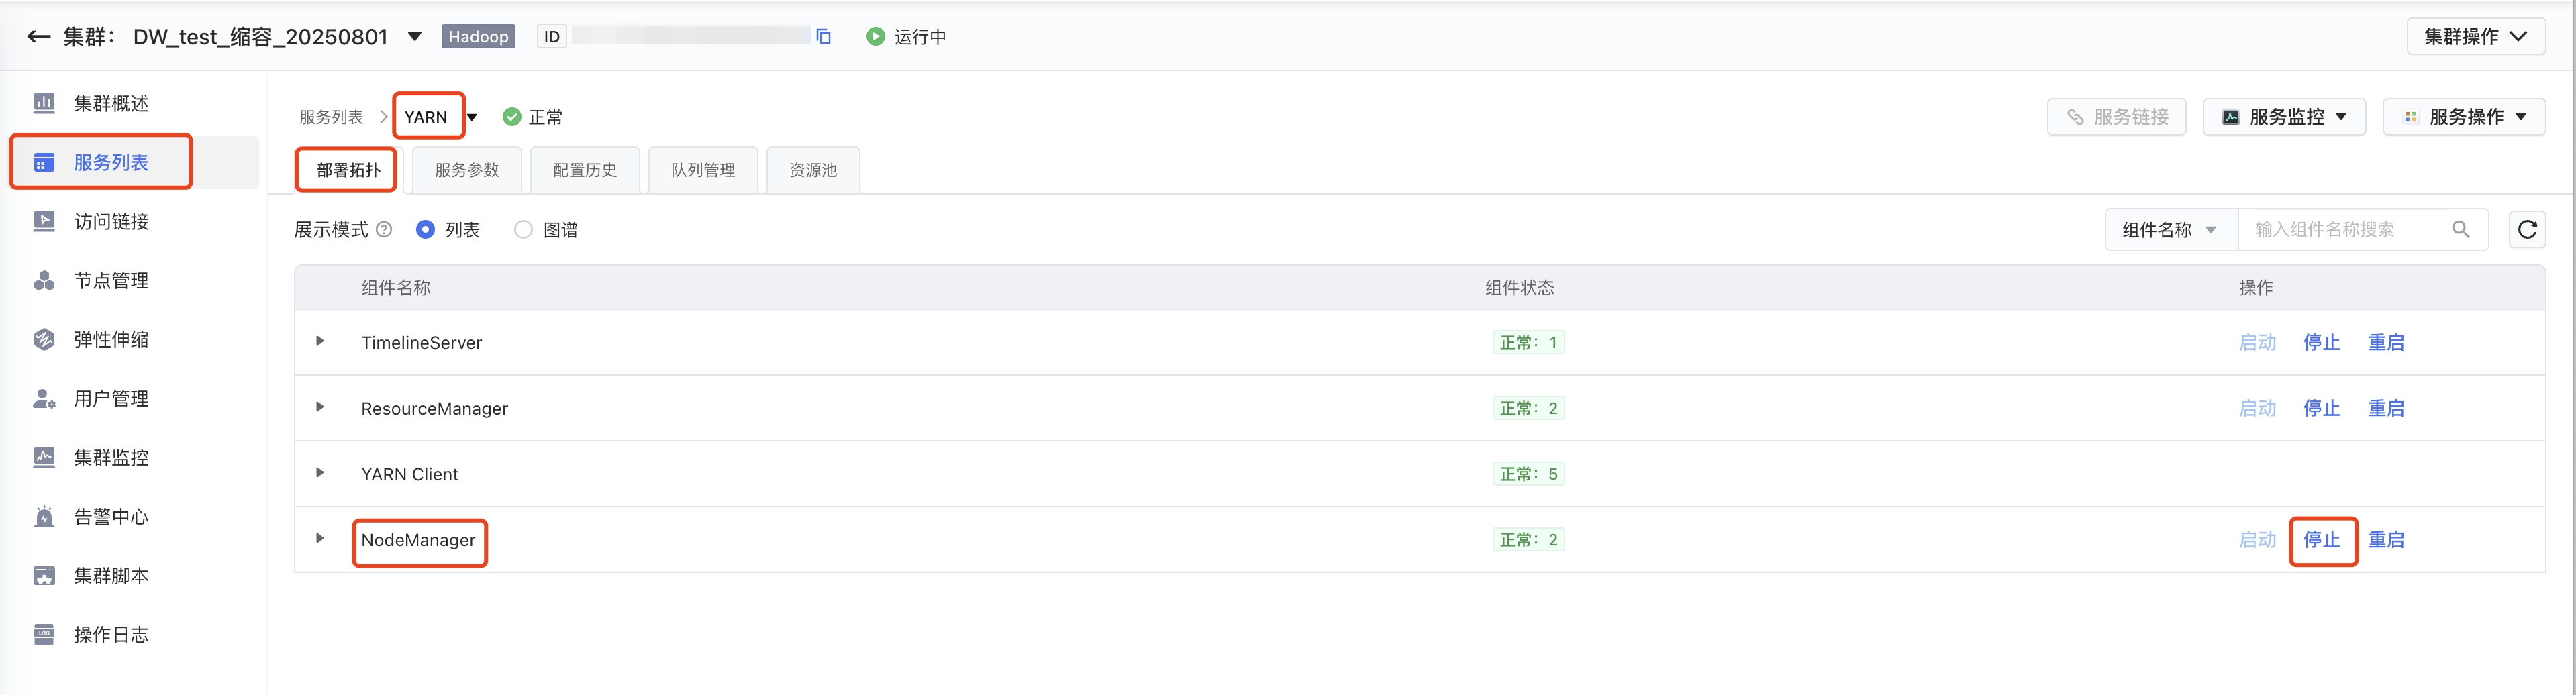Click 重启 for ResourceManager
The width and height of the screenshot is (2576, 695).
(x=2385, y=408)
